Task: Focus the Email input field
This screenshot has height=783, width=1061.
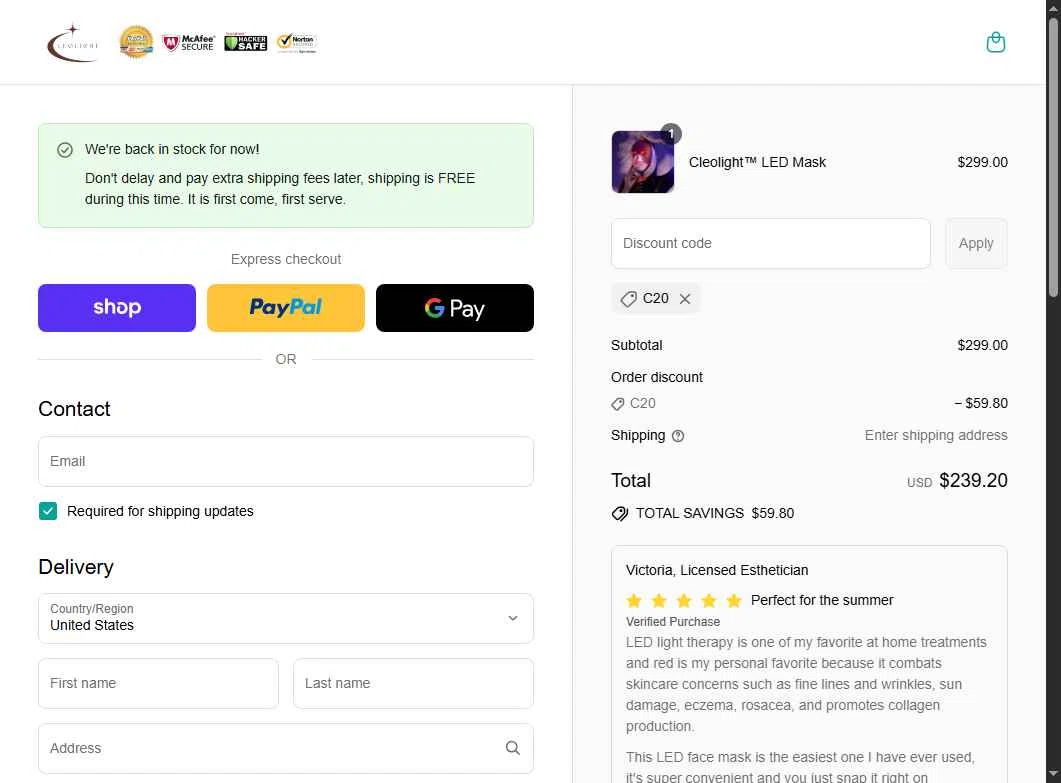Action: [x=286, y=462]
